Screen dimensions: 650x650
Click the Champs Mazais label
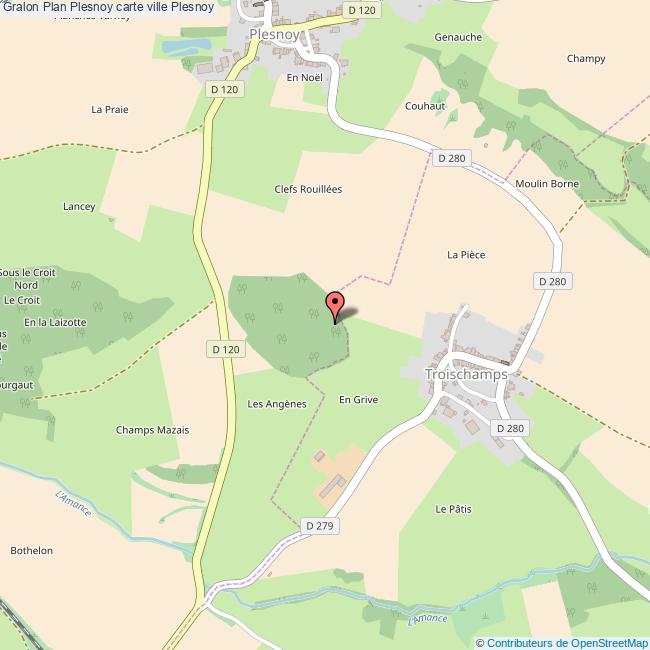click(x=152, y=430)
